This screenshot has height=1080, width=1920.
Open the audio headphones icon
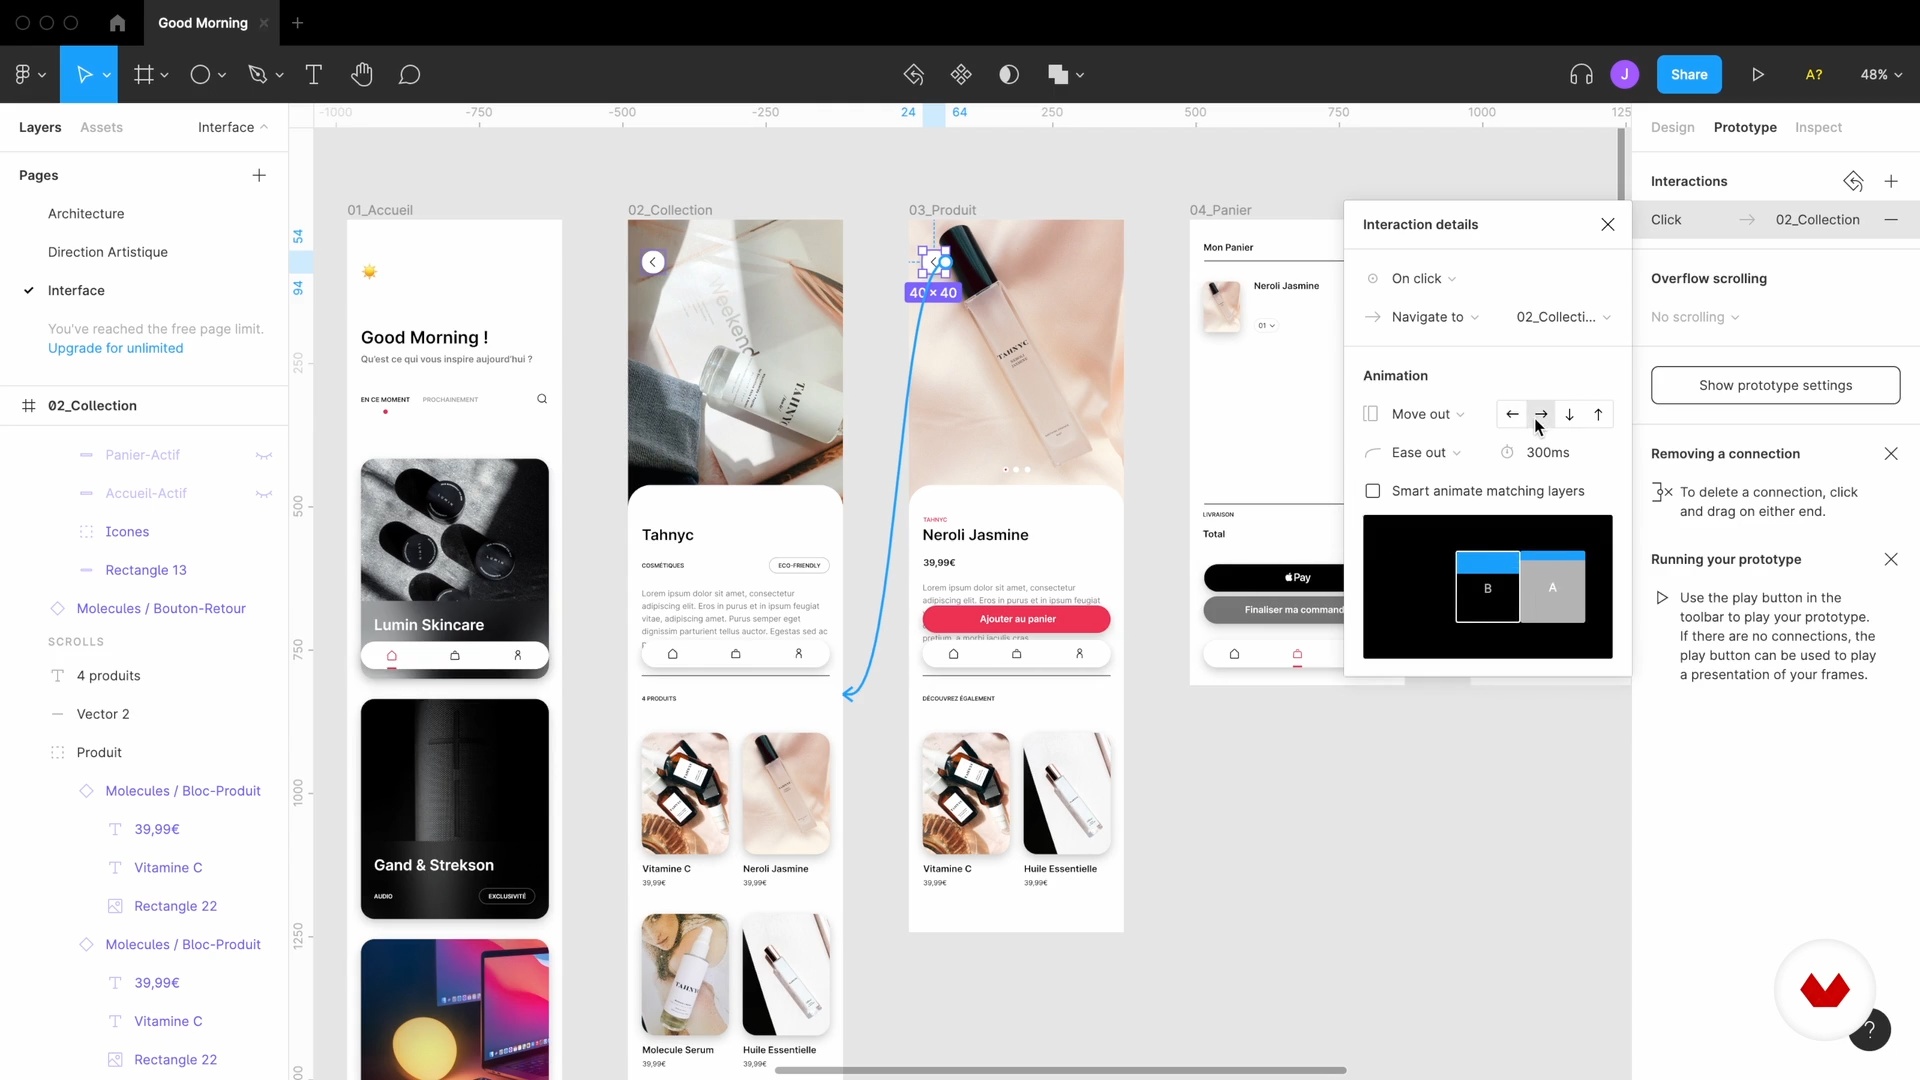coord(1581,74)
